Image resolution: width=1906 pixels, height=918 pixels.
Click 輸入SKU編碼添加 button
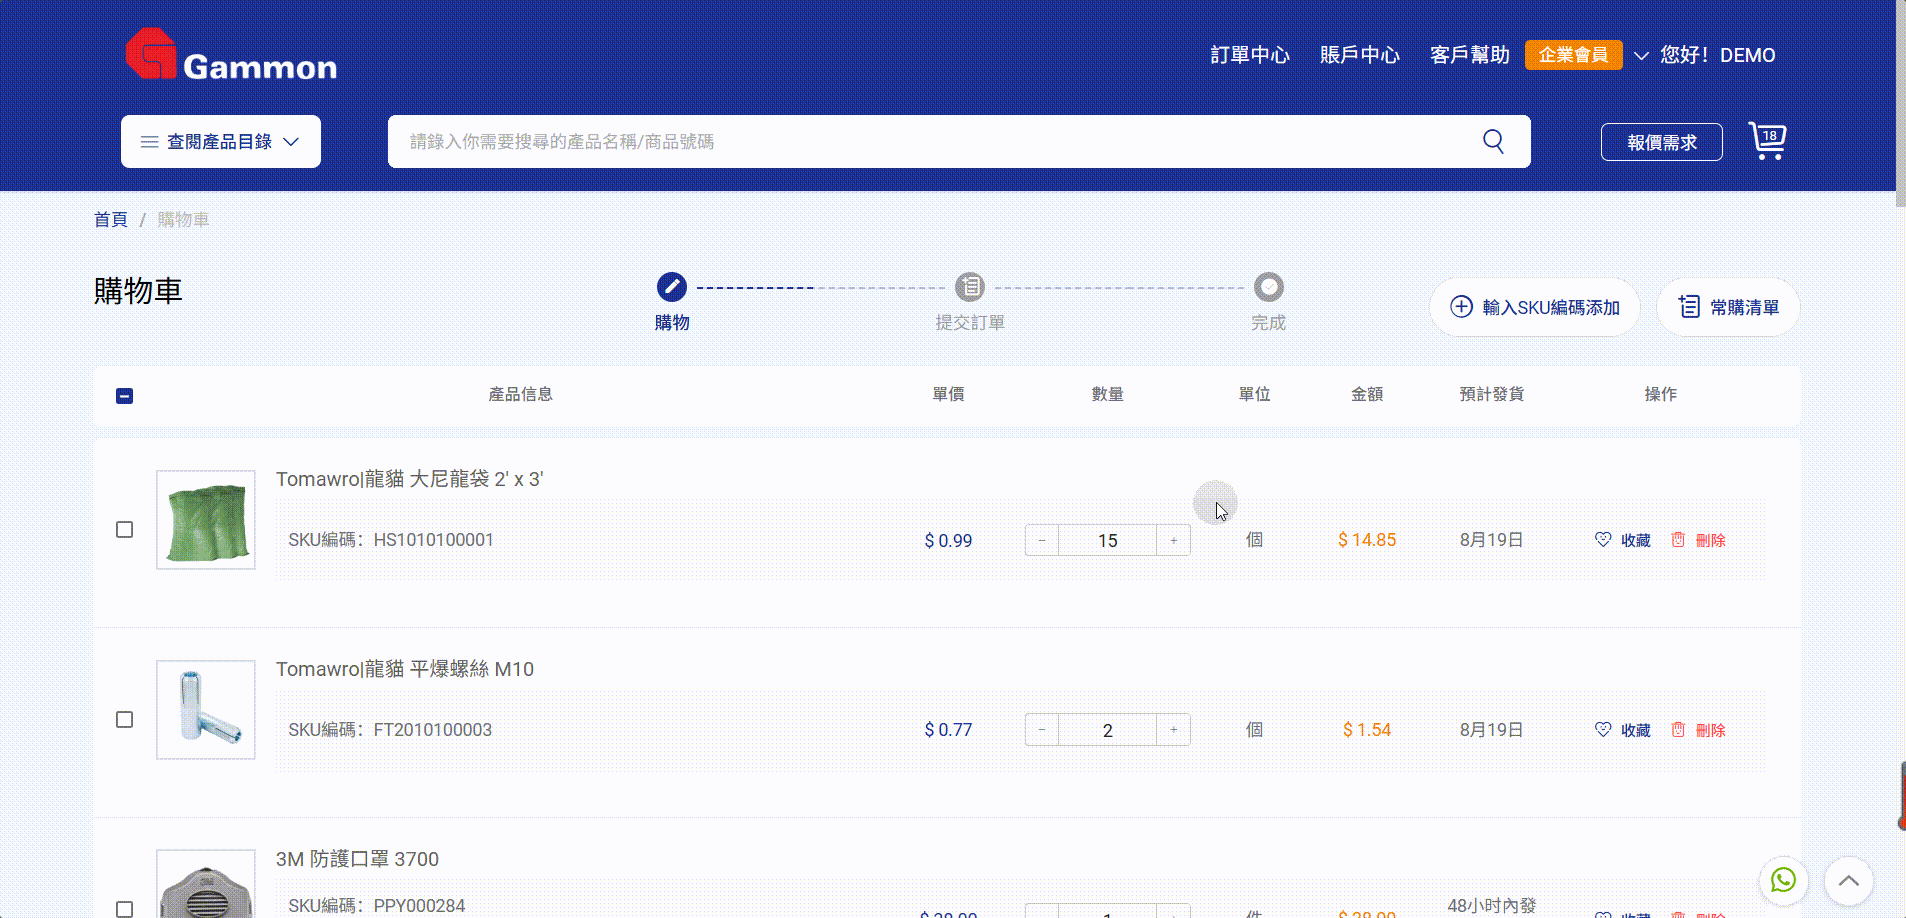pos(1534,307)
